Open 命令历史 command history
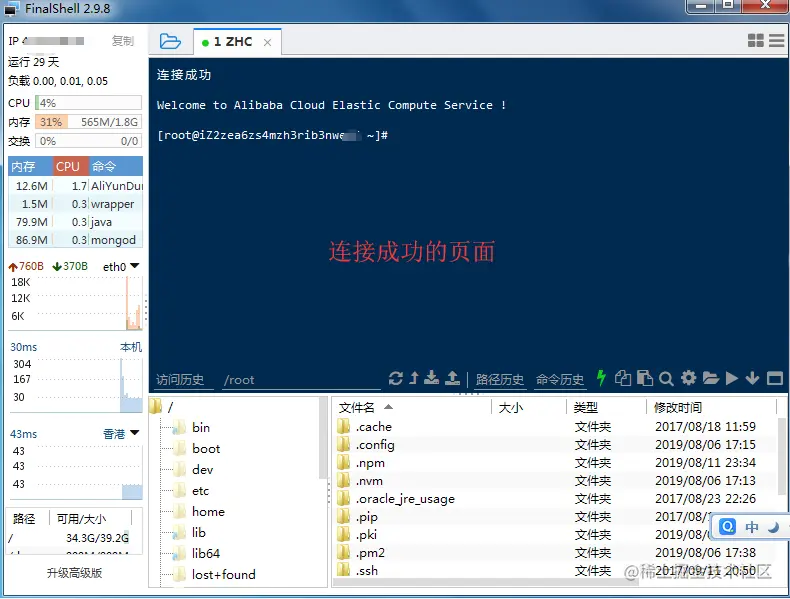The image size is (790, 599). click(560, 379)
